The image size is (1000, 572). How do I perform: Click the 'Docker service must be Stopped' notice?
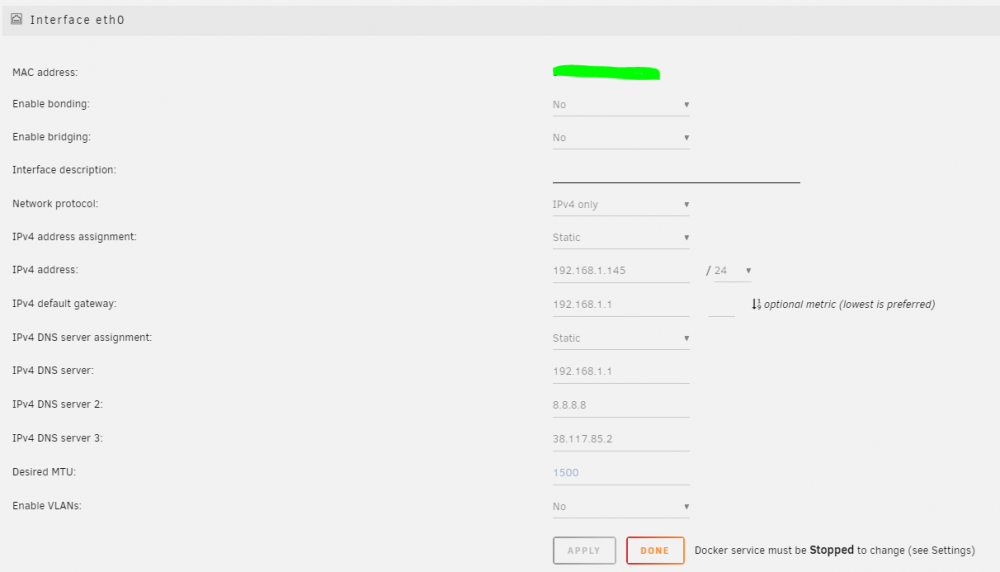pyautogui.click(x=835, y=550)
